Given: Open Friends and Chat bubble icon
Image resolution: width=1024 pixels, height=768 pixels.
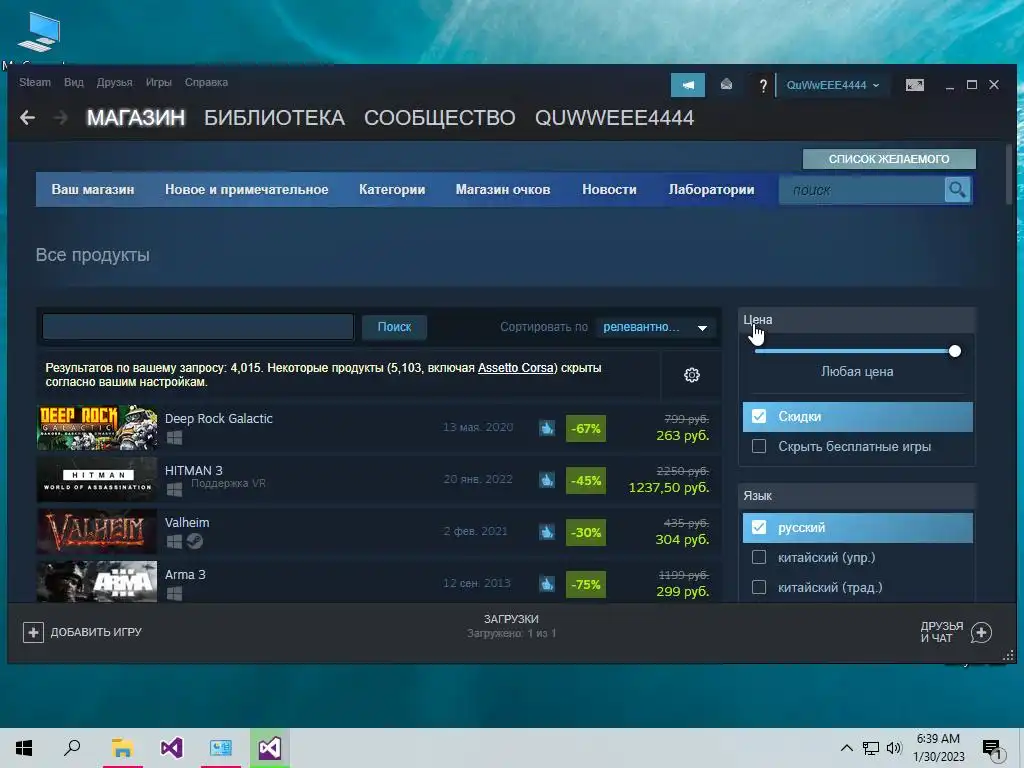Looking at the screenshot, I should 981,632.
